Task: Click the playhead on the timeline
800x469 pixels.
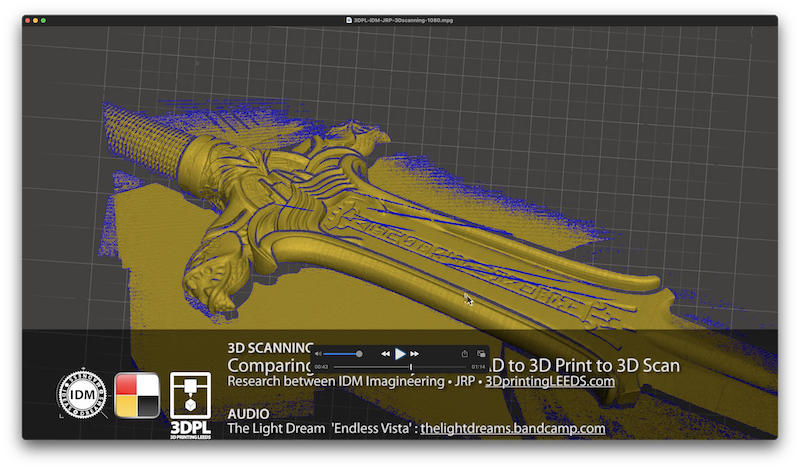Action: pyautogui.click(x=411, y=368)
